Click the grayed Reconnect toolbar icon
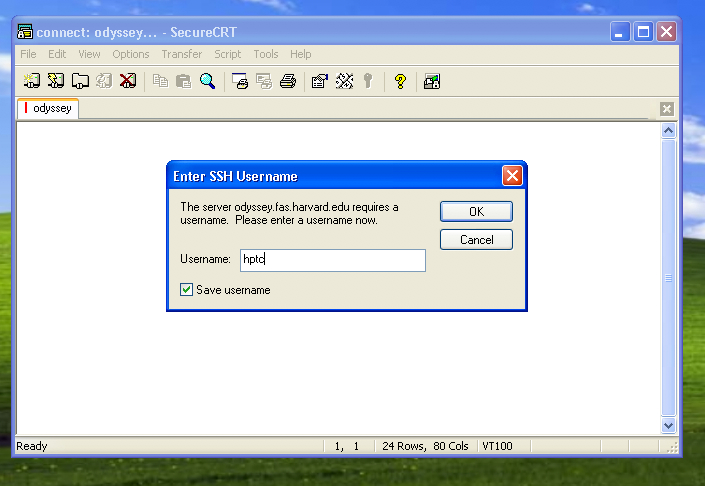Image resolution: width=705 pixels, height=486 pixels. 104,81
